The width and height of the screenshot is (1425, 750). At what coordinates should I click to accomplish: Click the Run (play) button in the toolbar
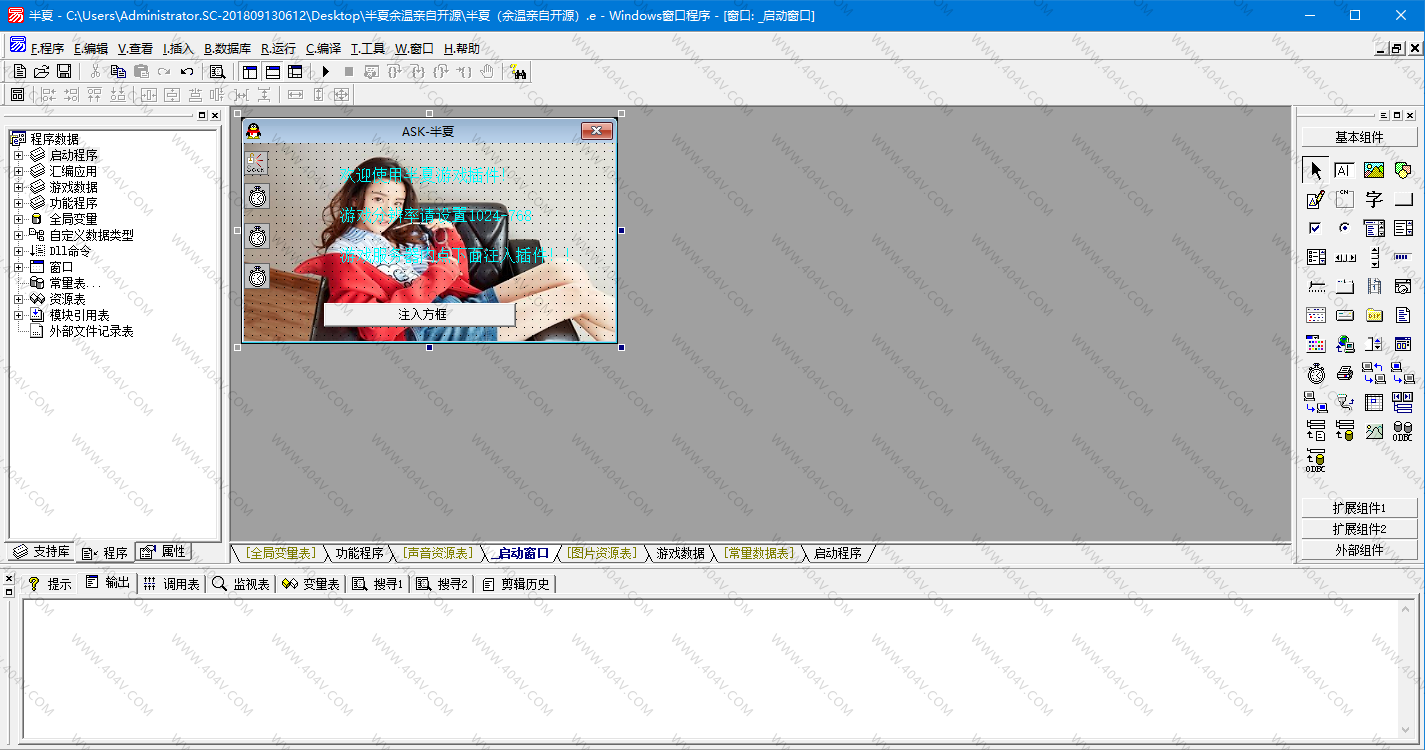coord(326,72)
